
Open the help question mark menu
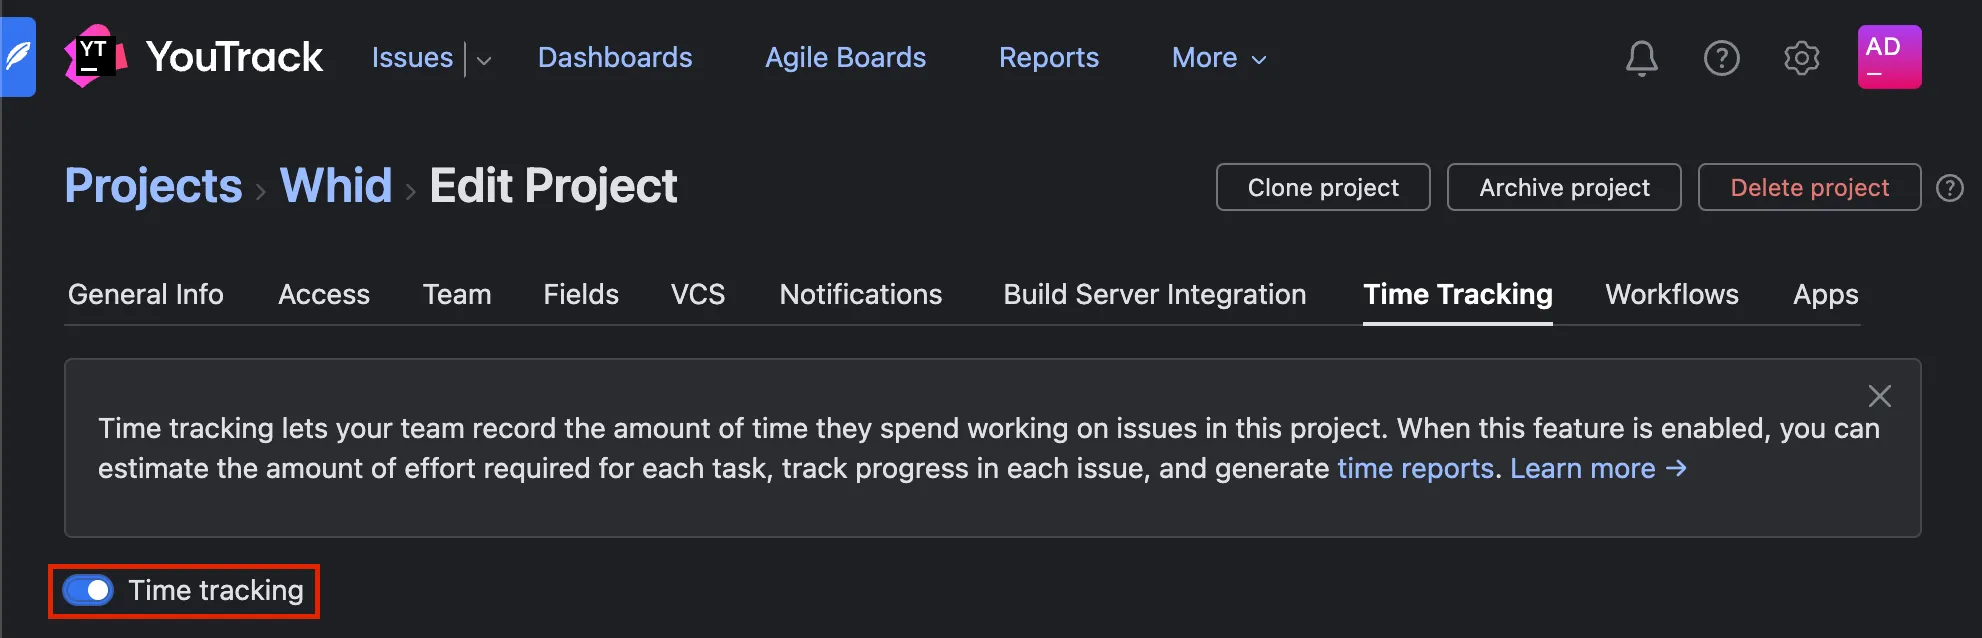click(1721, 58)
